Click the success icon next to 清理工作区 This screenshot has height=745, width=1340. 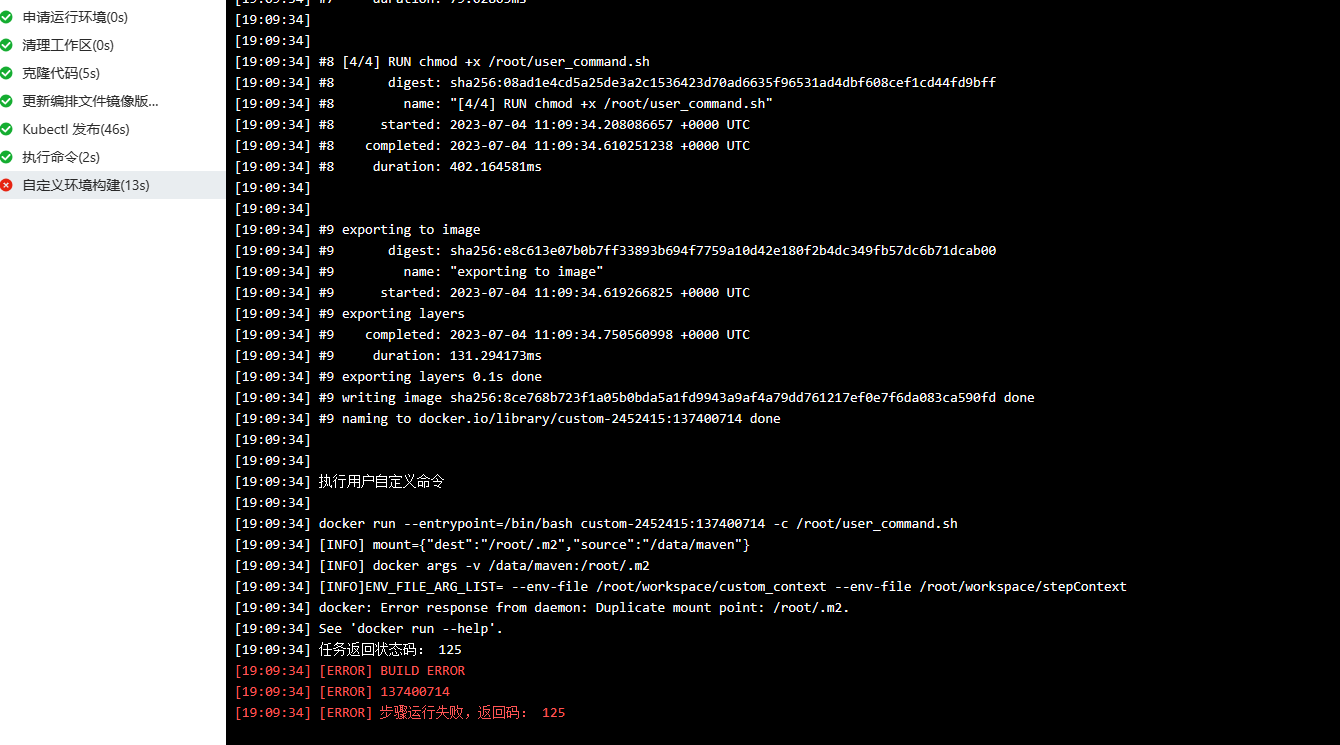coord(7,45)
